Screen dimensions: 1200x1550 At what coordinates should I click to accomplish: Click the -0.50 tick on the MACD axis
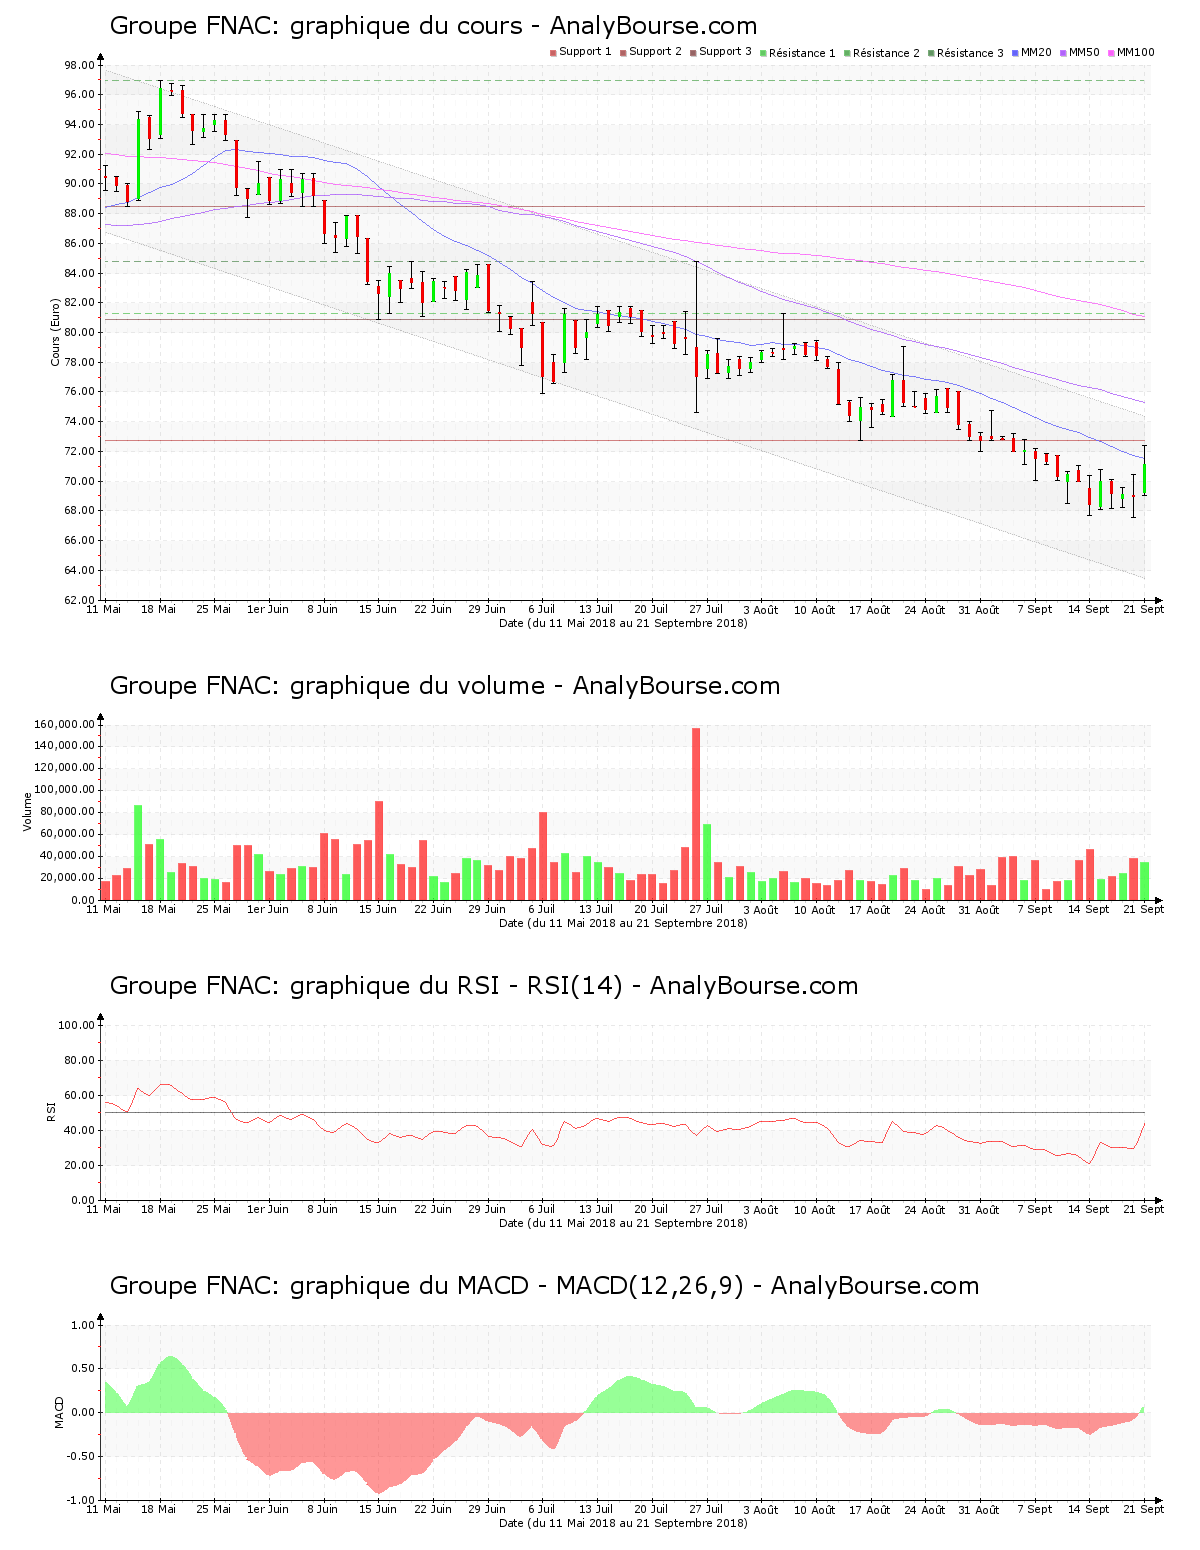point(82,1456)
